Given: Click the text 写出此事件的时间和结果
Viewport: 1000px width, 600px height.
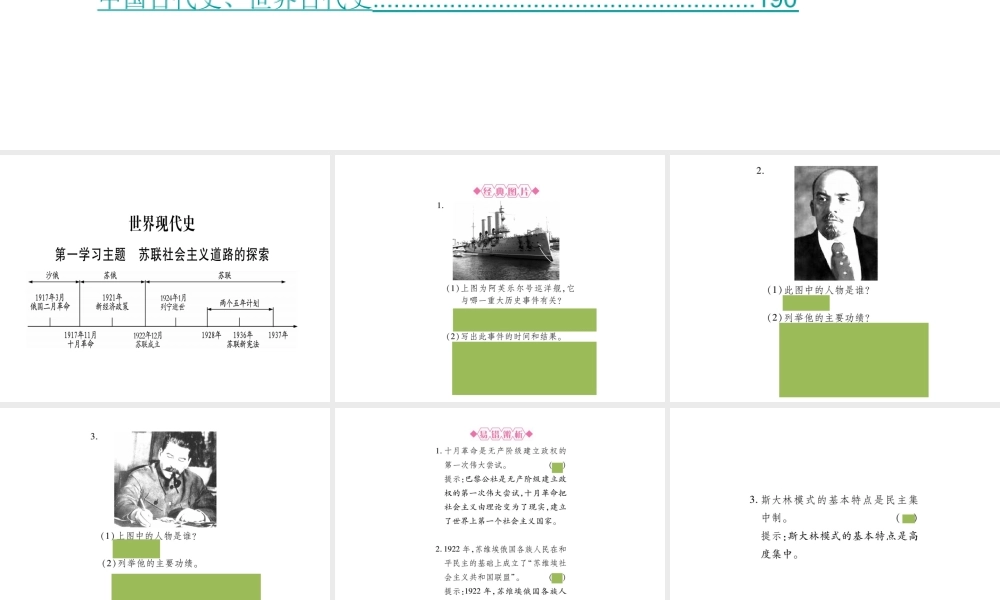Looking at the screenshot, I should click(505, 337).
